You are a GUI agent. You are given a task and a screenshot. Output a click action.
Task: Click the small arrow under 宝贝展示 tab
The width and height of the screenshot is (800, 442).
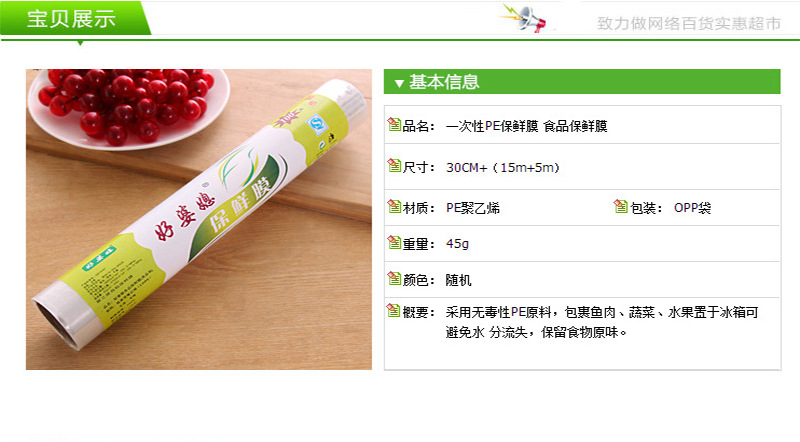point(80,43)
